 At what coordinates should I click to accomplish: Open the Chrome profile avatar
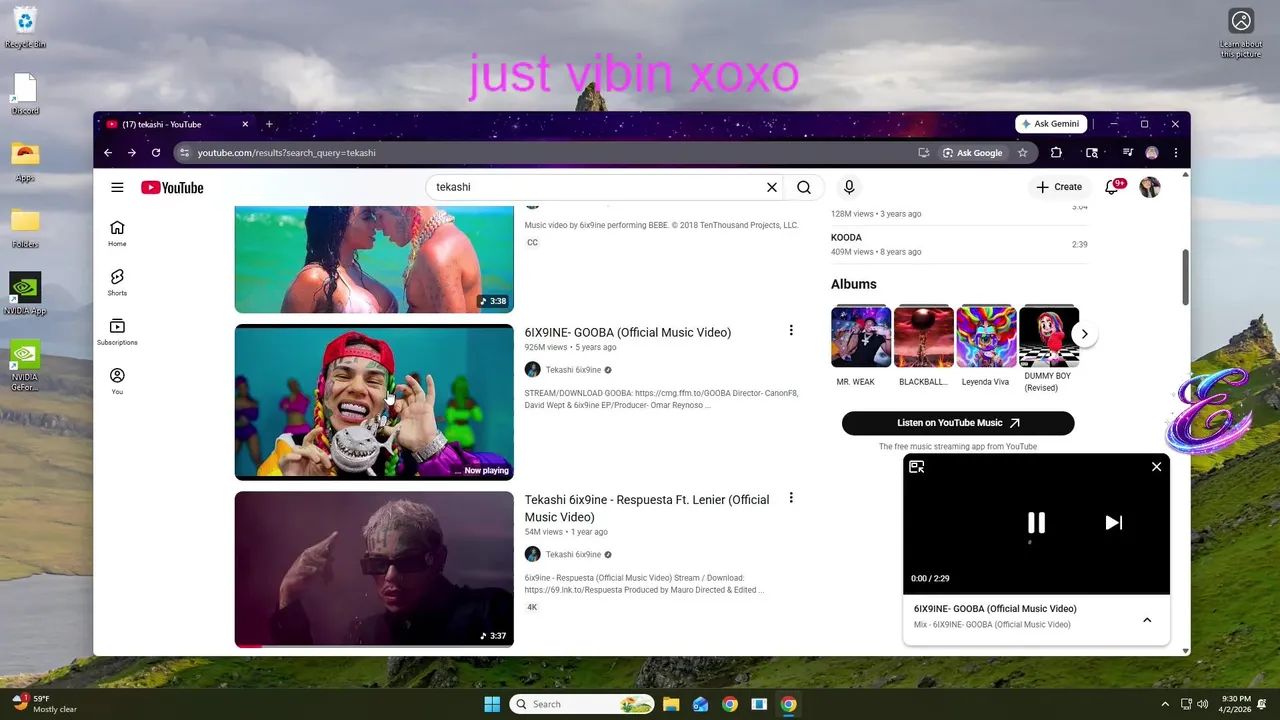pyautogui.click(x=1152, y=153)
